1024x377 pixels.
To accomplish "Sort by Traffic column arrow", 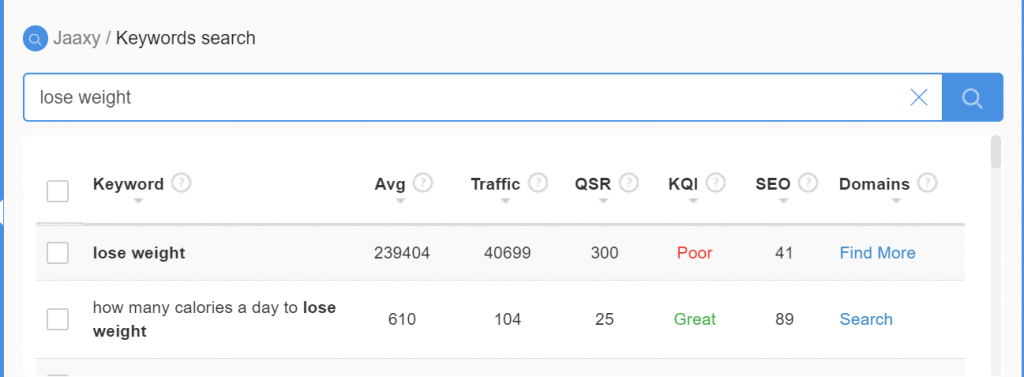I will 505,201.
